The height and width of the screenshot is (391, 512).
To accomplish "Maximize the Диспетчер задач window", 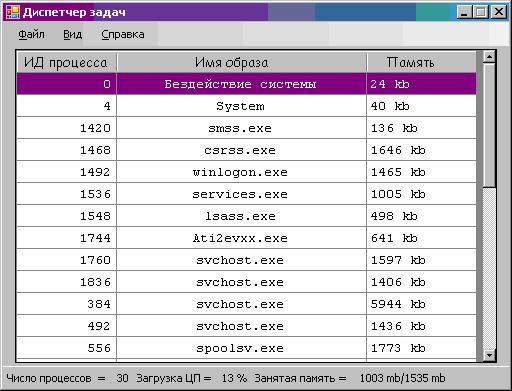I will (481, 12).
